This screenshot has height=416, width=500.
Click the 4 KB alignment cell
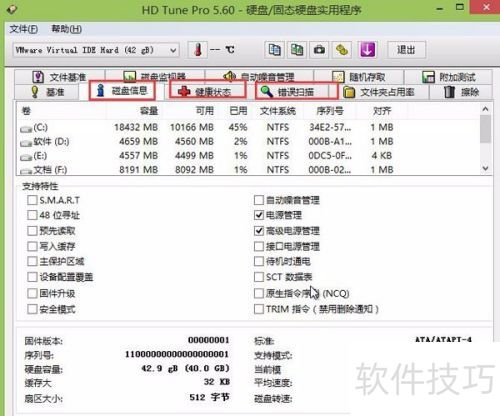coord(382,156)
